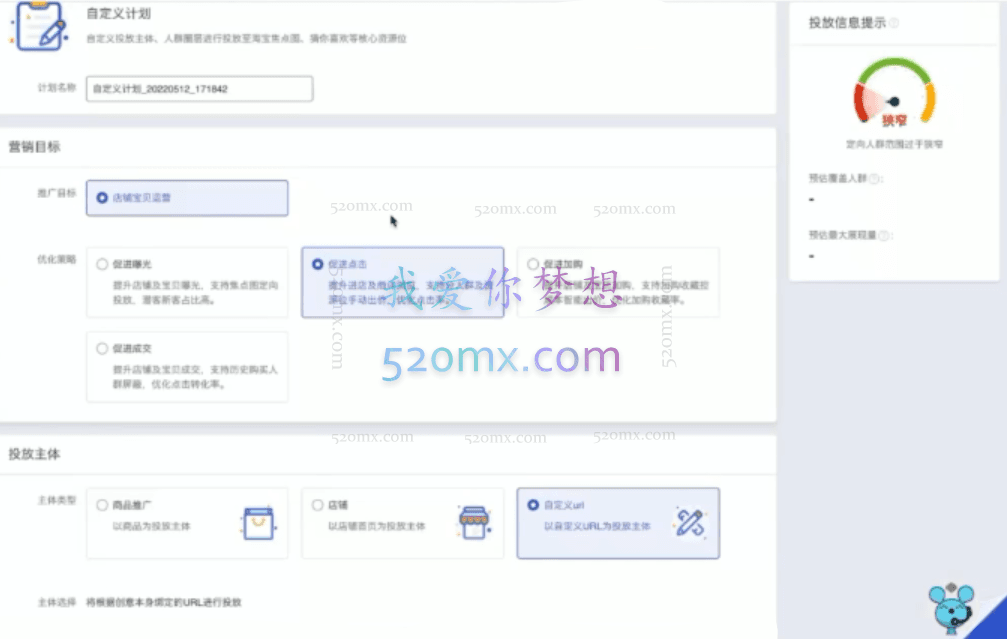Choose 店铺 as the subject type

point(317,504)
